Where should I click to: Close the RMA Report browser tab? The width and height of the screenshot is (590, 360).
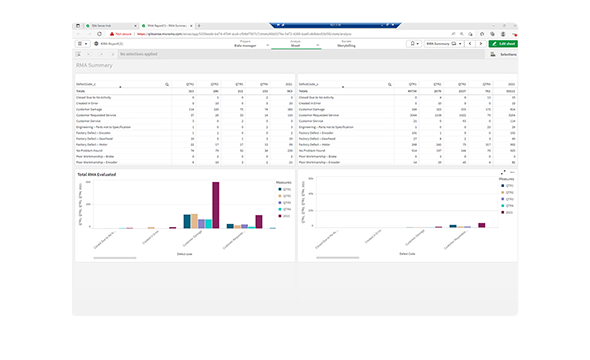pyautogui.click(x=191, y=26)
